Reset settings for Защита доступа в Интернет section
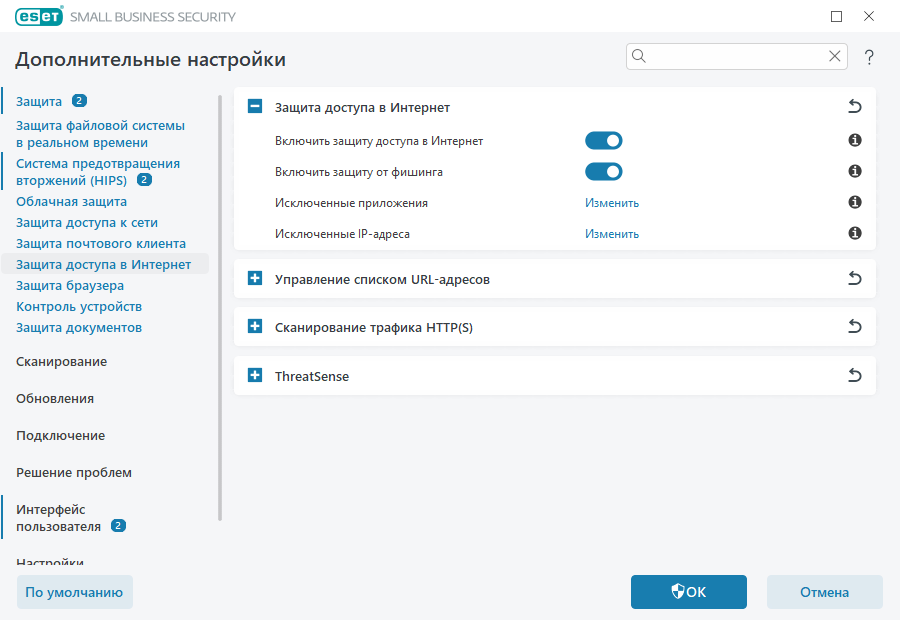The height and width of the screenshot is (620, 900). [854, 106]
